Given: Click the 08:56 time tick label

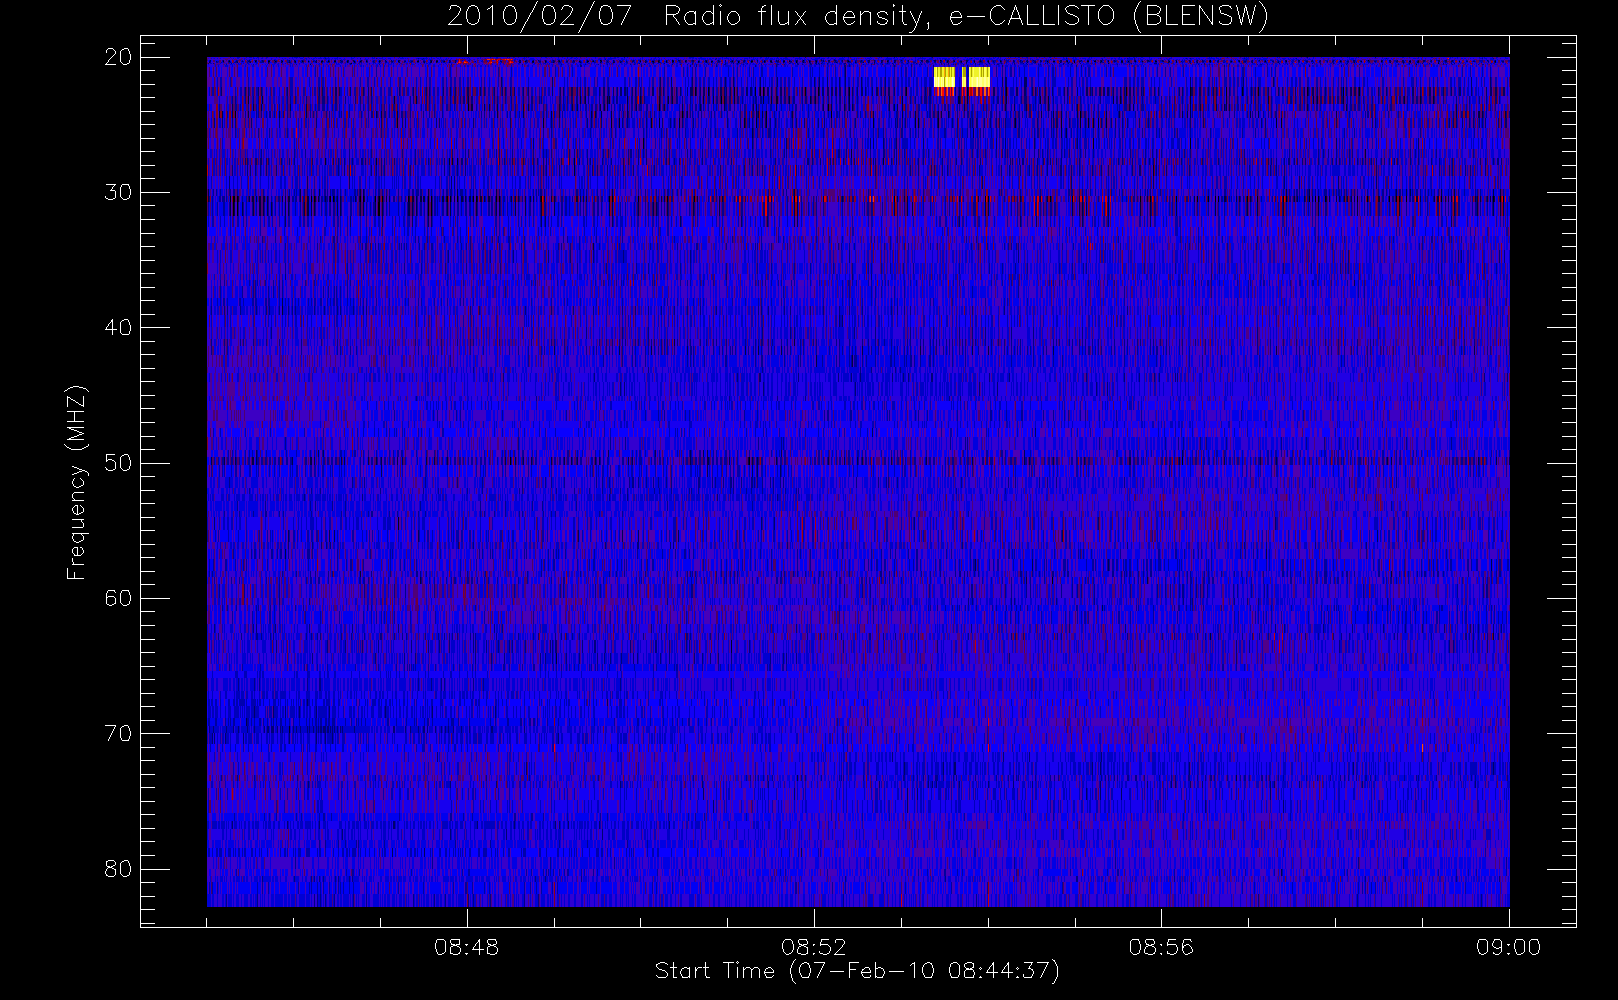Looking at the screenshot, I should tap(1161, 947).
